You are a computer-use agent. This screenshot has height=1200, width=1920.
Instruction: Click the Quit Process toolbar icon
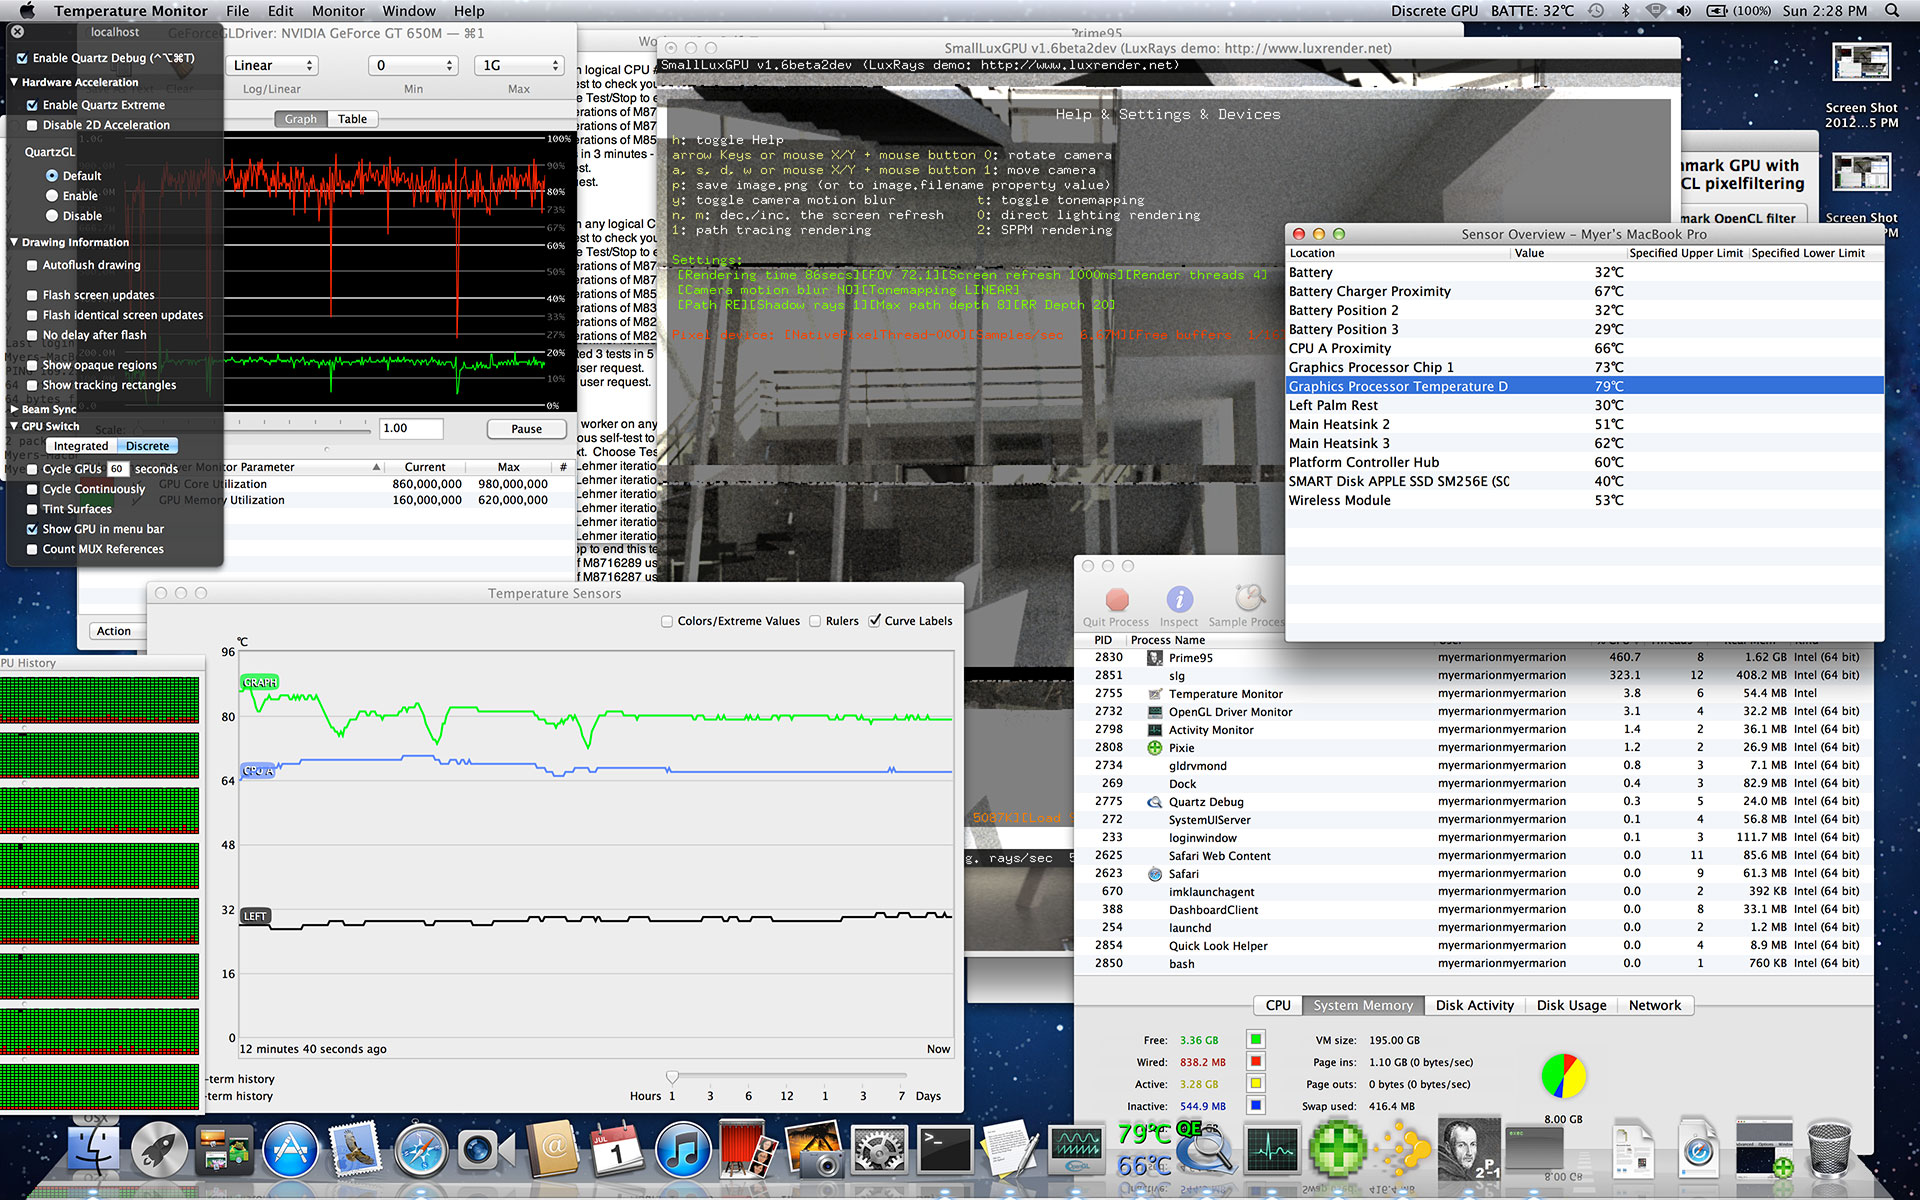click(1117, 600)
